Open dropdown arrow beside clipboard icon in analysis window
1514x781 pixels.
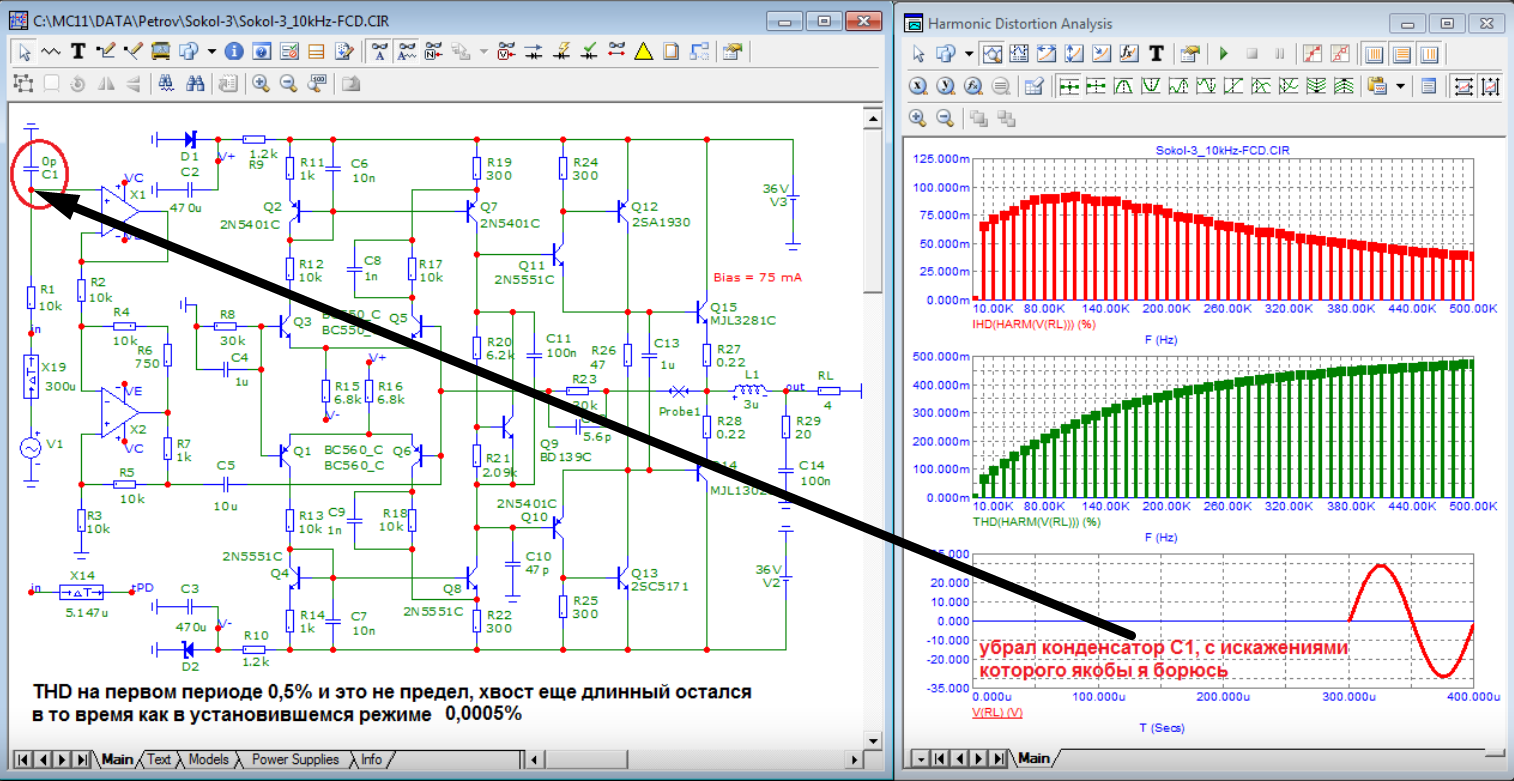pyautogui.click(x=1401, y=86)
